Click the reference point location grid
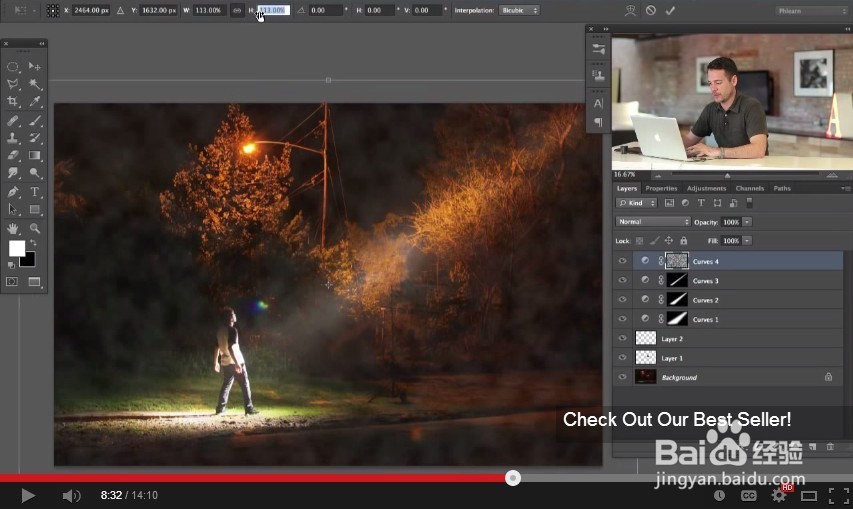The width and height of the screenshot is (853, 509). pos(53,10)
